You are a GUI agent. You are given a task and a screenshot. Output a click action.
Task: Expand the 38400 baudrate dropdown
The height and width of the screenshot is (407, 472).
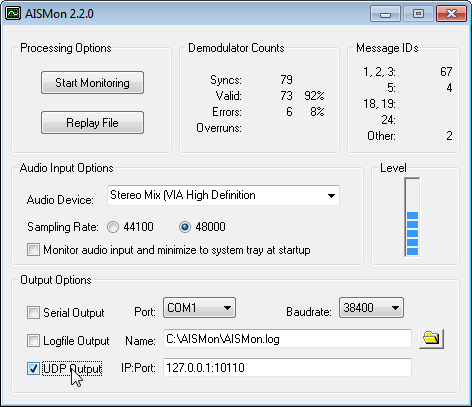click(371, 308)
